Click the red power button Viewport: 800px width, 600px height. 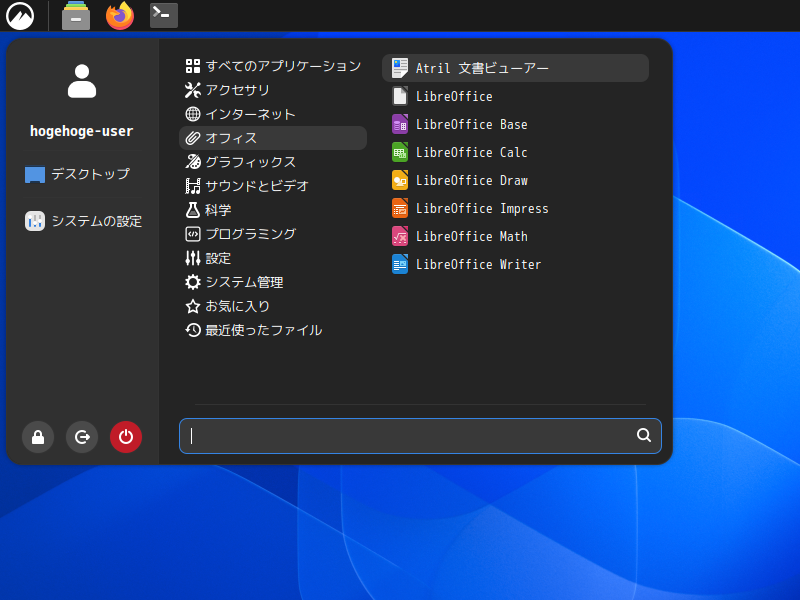pos(126,437)
